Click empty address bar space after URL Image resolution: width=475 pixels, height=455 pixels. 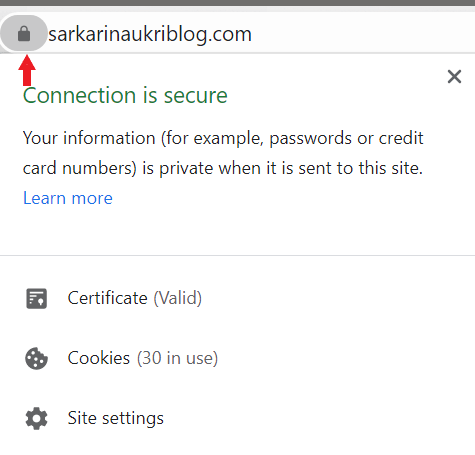pyautogui.click(x=363, y=33)
